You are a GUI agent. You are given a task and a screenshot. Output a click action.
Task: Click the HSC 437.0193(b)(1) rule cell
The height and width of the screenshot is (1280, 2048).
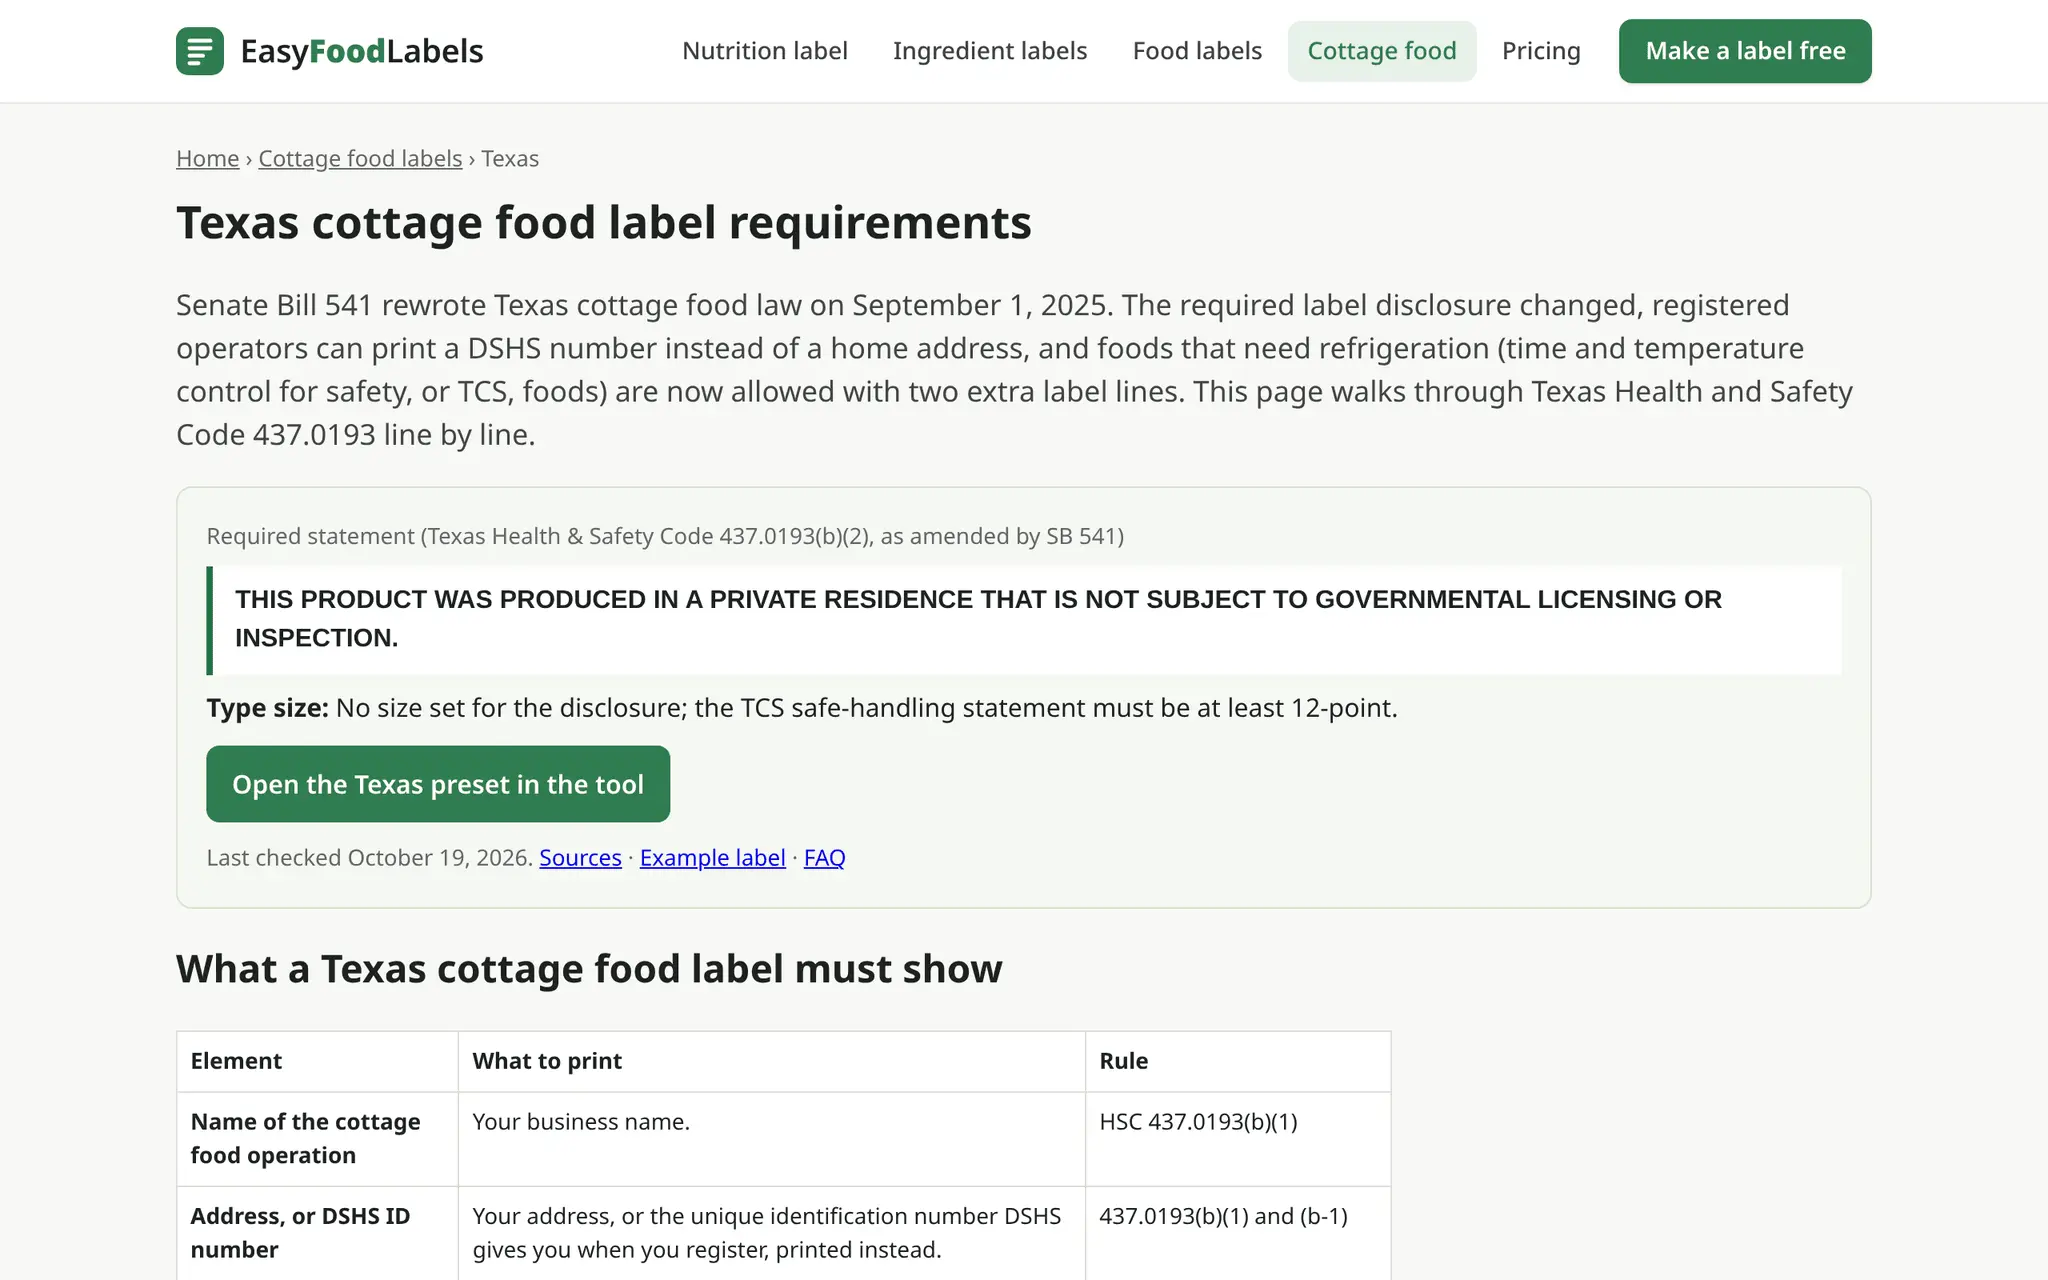pos(1238,1139)
